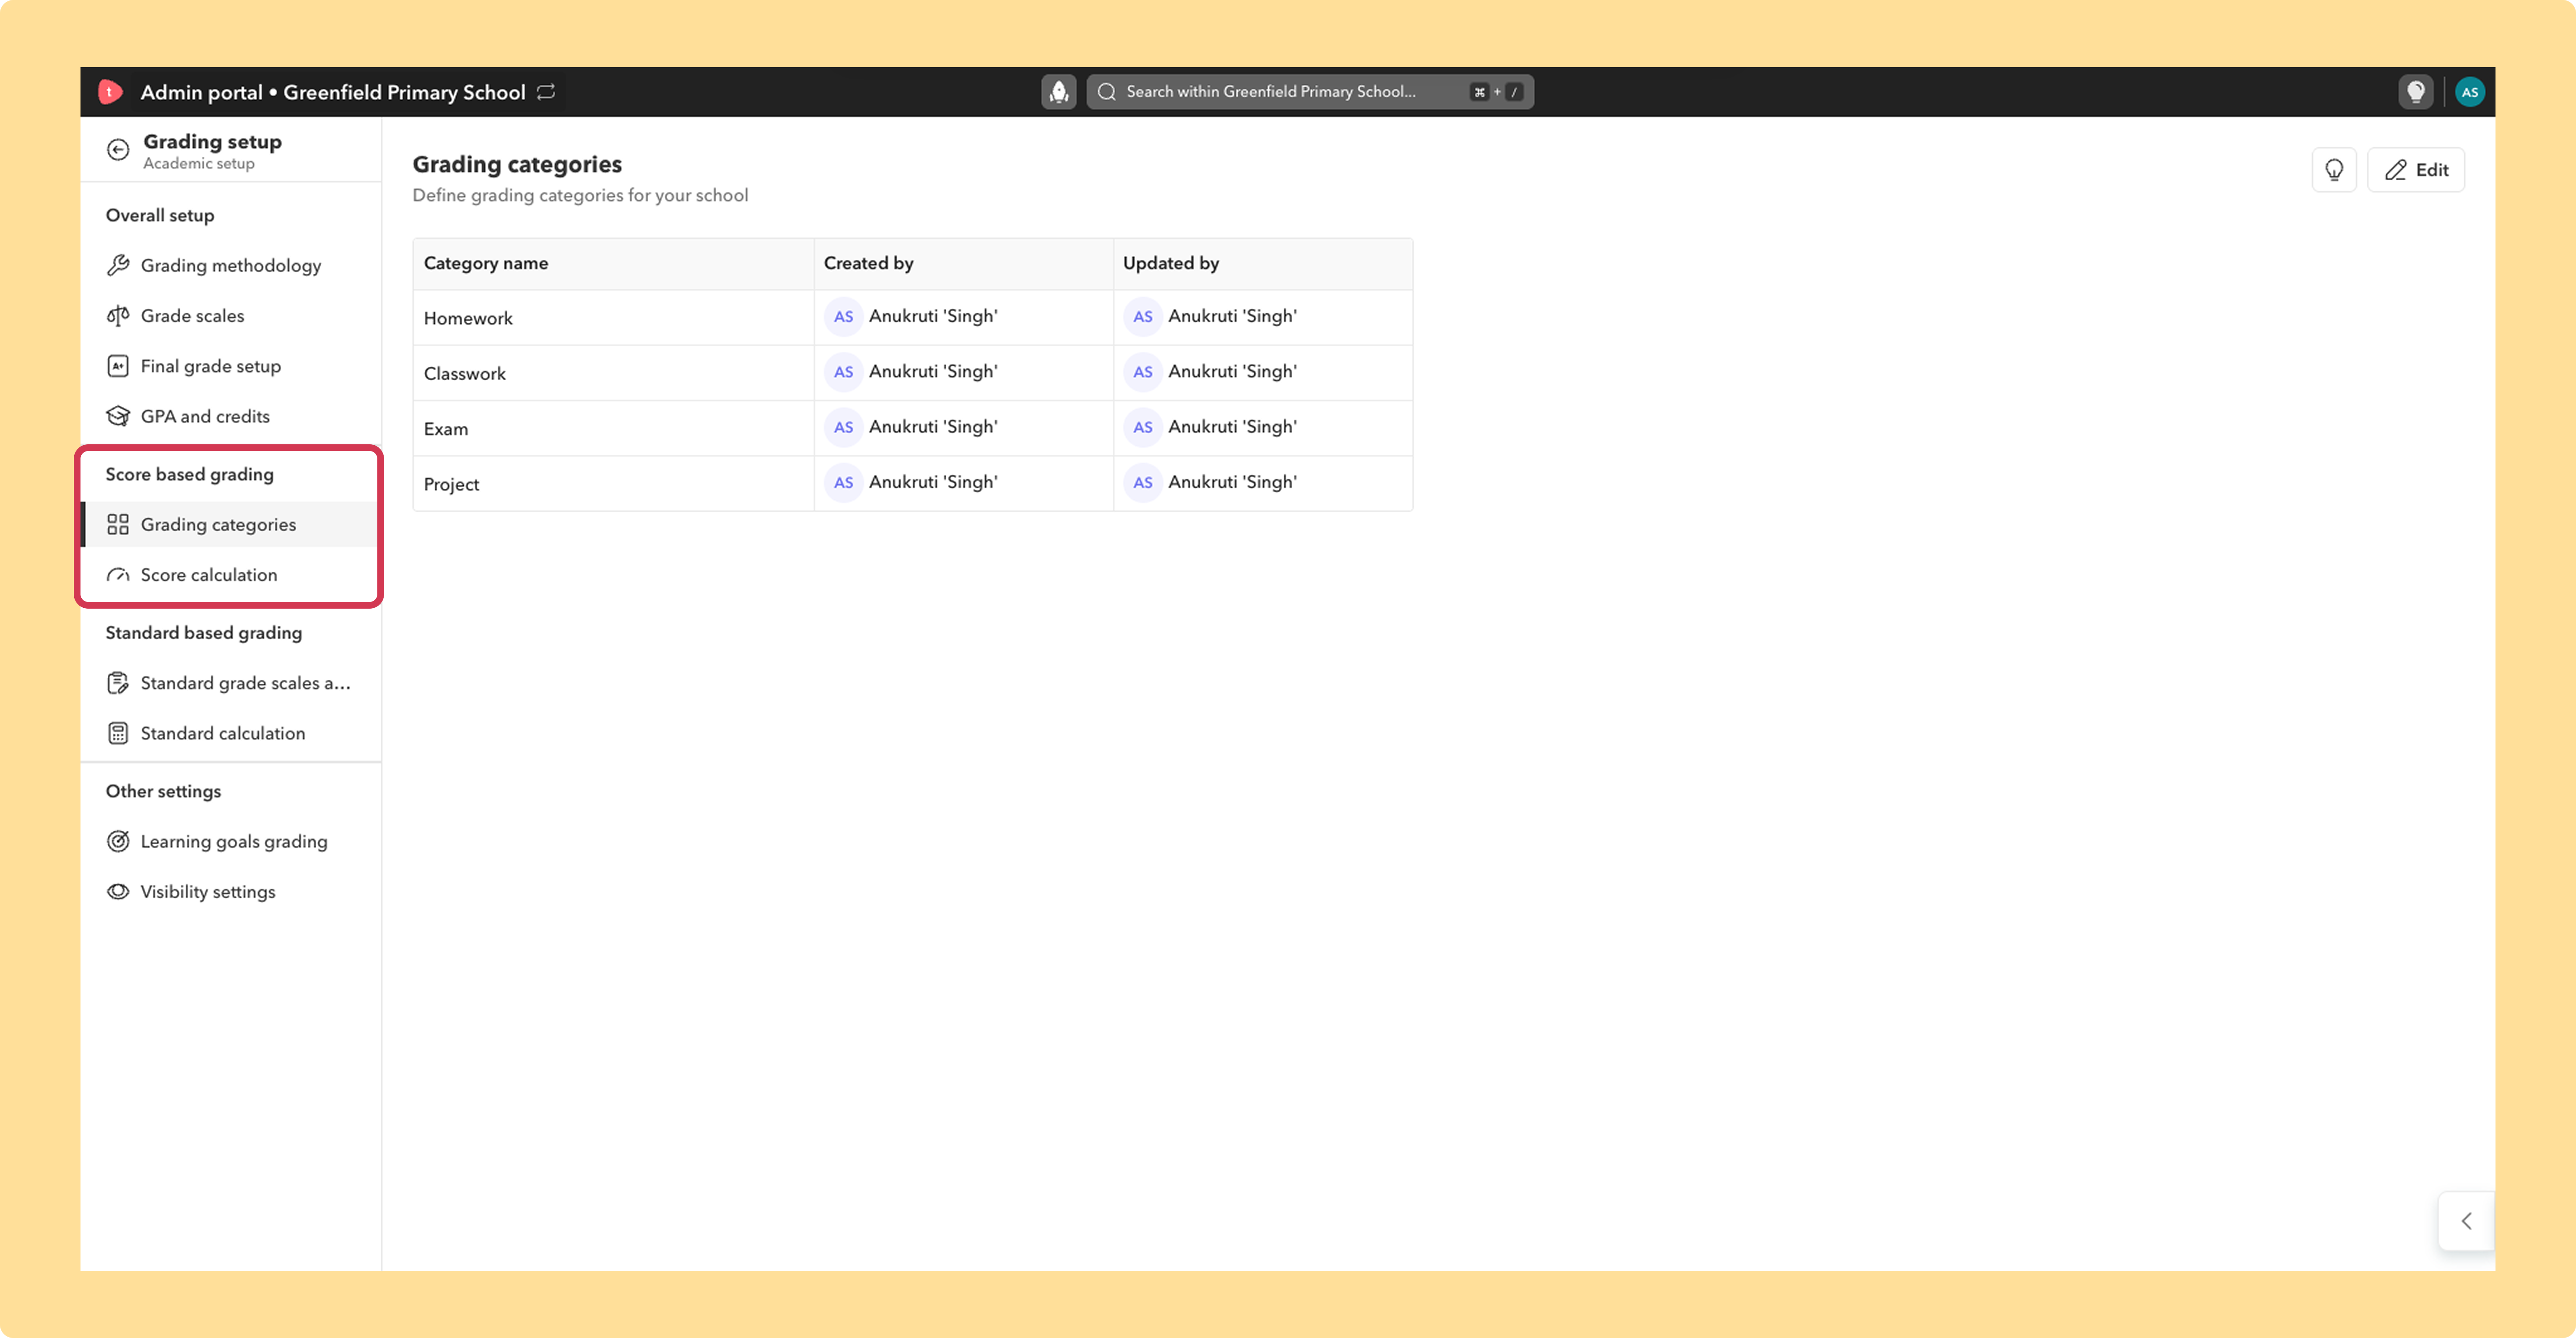2576x1338 pixels.
Task: Open the AS profile avatar in header
Action: coord(2469,92)
